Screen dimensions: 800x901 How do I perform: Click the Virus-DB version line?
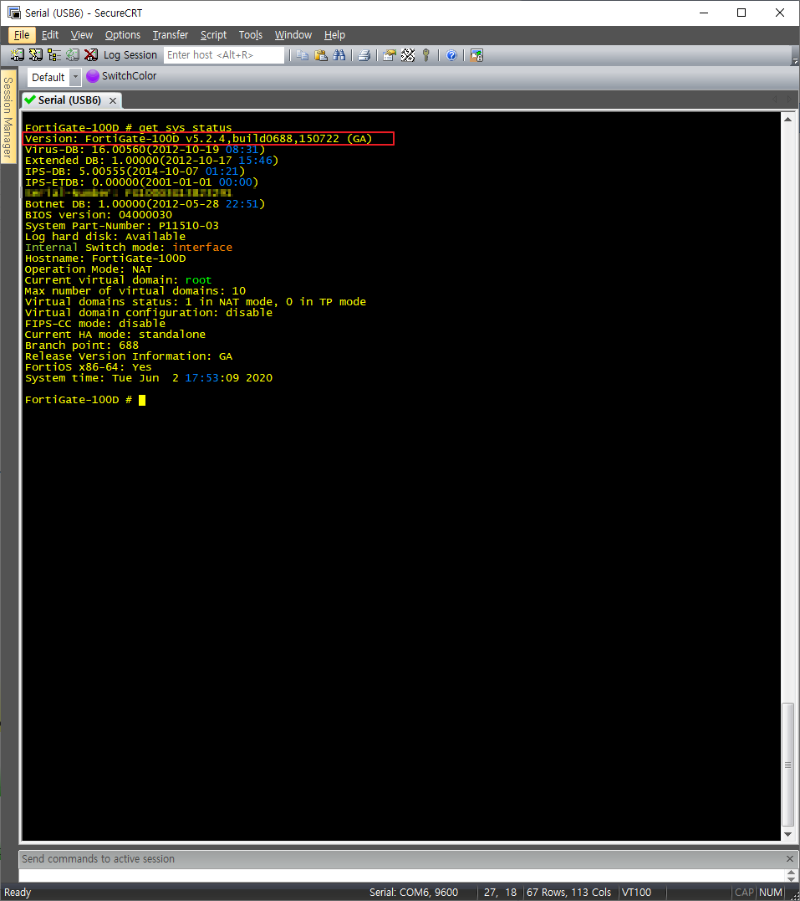[x=145, y=149]
